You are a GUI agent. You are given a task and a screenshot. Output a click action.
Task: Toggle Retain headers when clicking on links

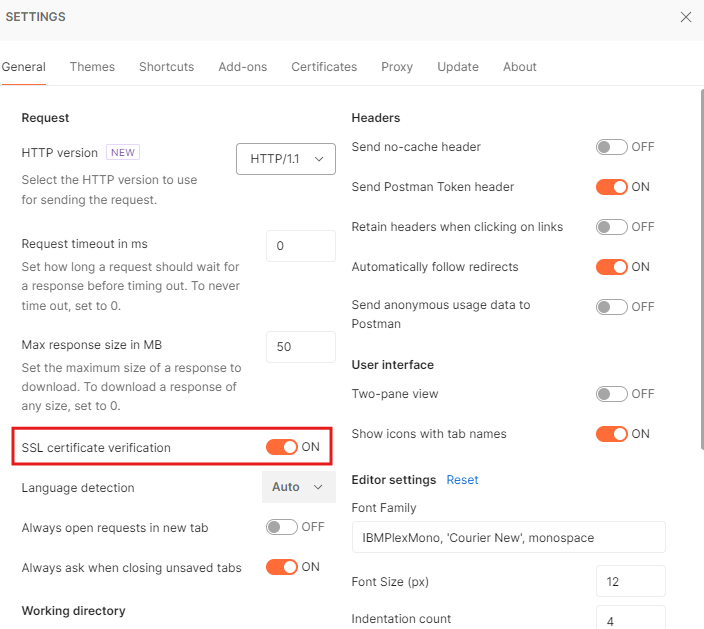[x=611, y=227]
